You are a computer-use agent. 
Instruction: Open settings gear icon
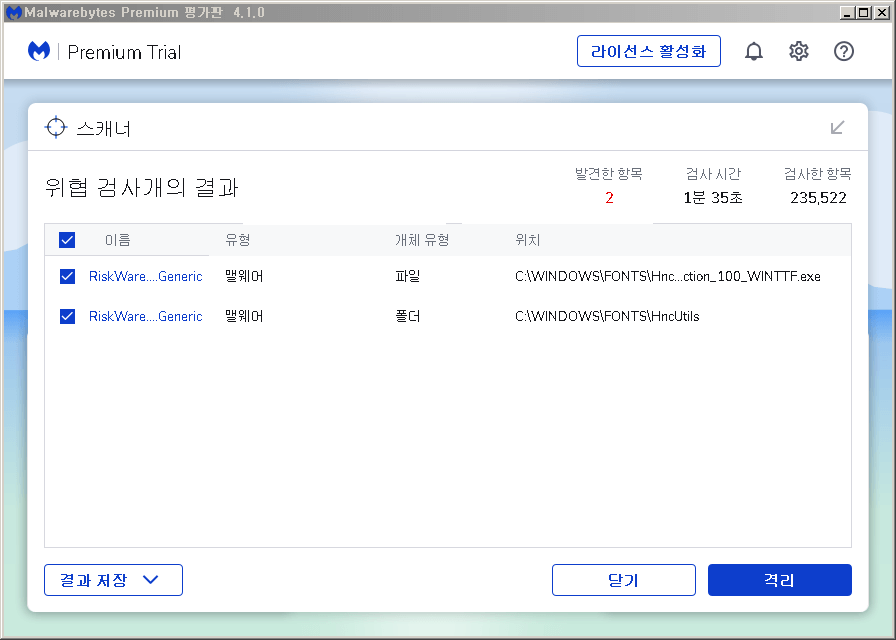[799, 51]
